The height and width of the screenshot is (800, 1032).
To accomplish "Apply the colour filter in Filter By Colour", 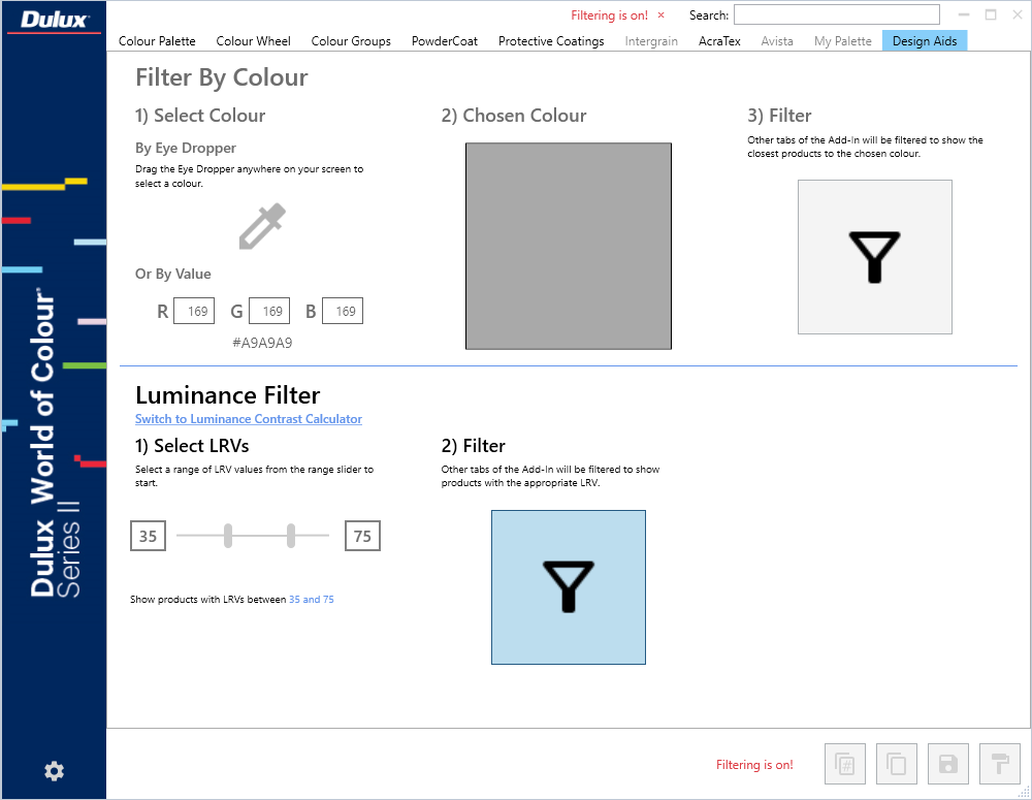I will click(x=874, y=257).
